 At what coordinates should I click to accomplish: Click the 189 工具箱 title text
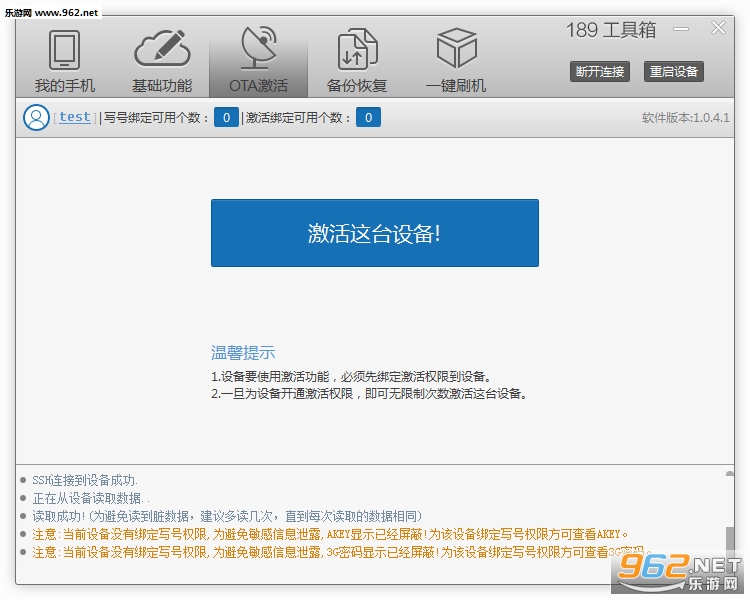tap(611, 30)
